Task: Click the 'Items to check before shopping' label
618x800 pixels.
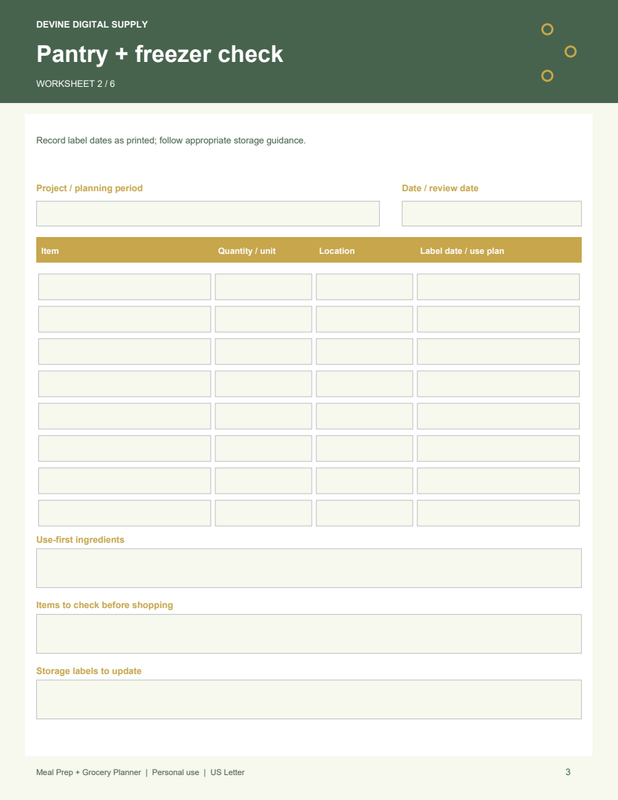Action: tap(105, 605)
